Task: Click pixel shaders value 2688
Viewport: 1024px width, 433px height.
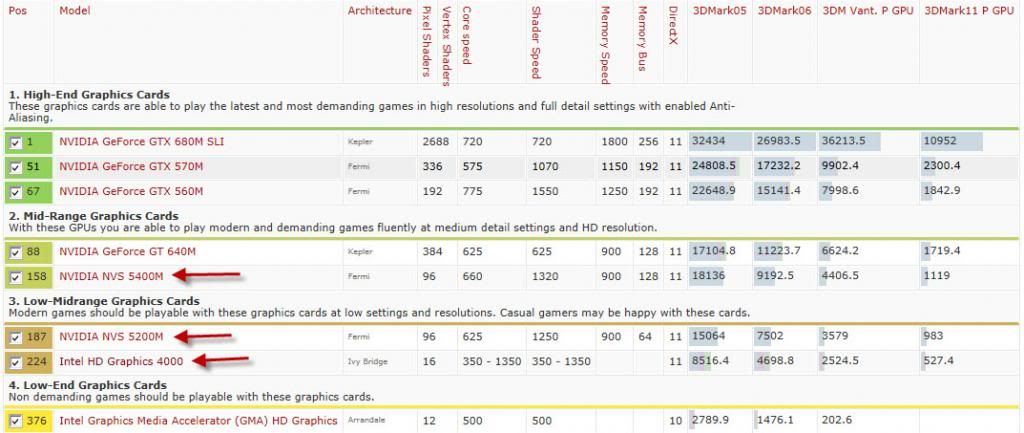Action: tap(436, 142)
